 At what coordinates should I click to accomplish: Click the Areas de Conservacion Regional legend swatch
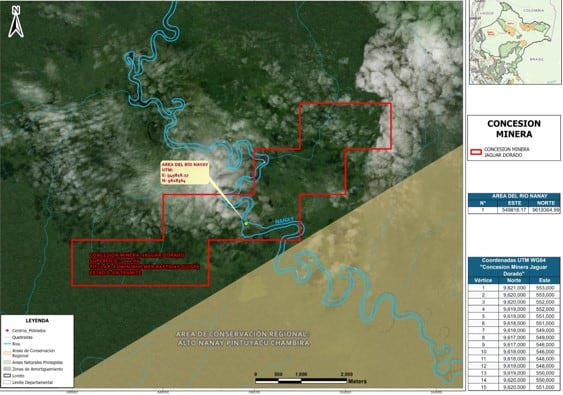7,353
